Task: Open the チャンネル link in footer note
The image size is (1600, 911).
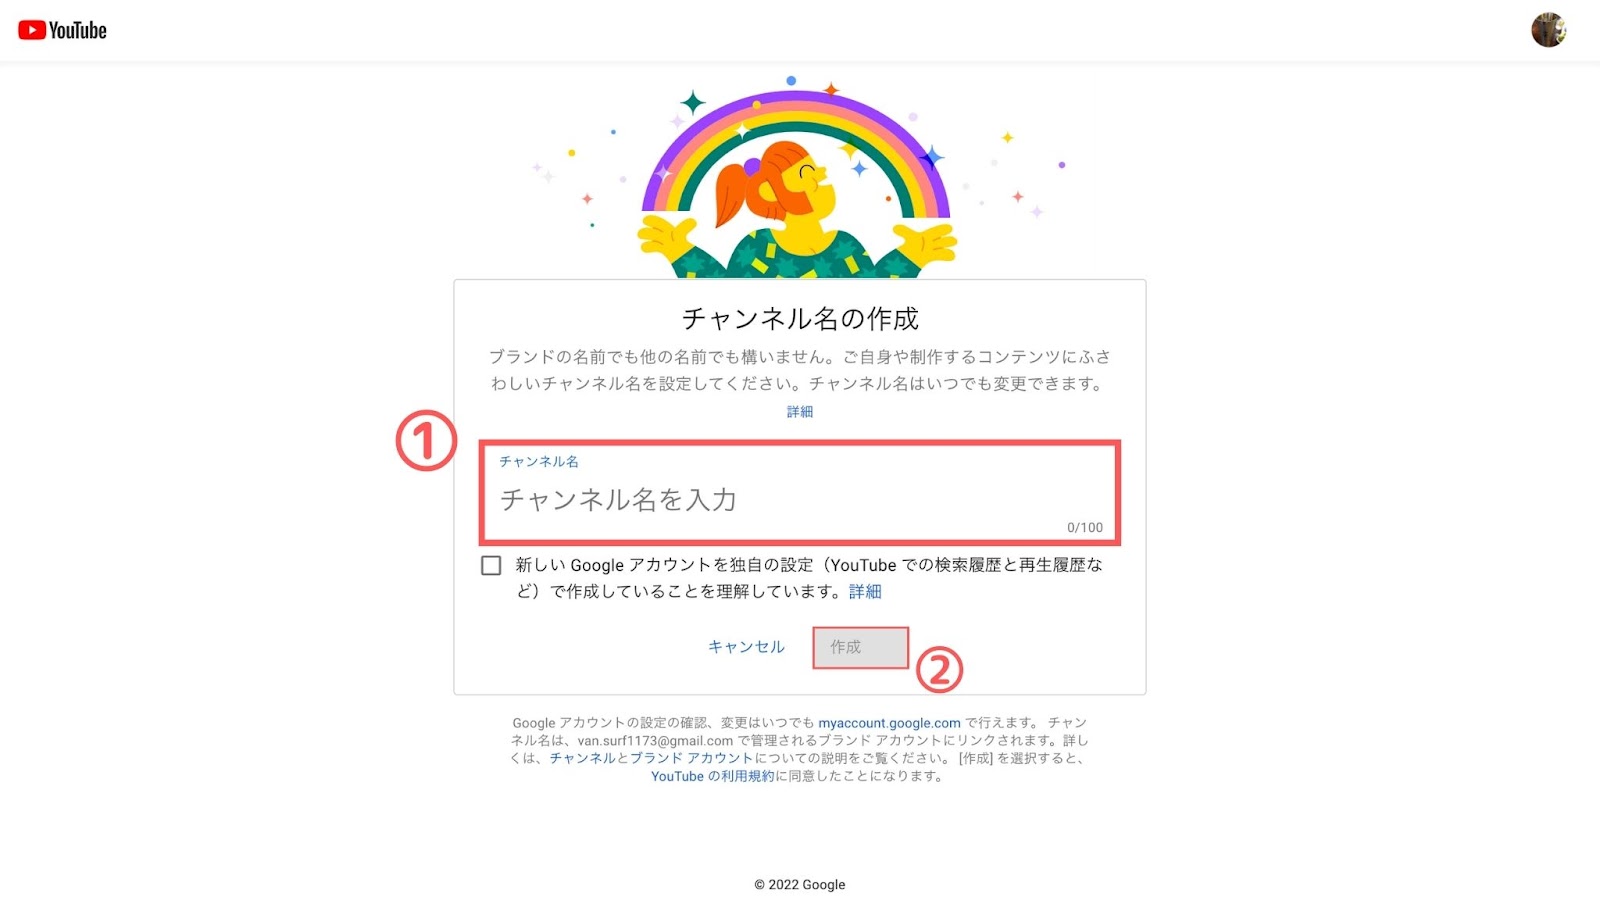Action: (x=582, y=759)
